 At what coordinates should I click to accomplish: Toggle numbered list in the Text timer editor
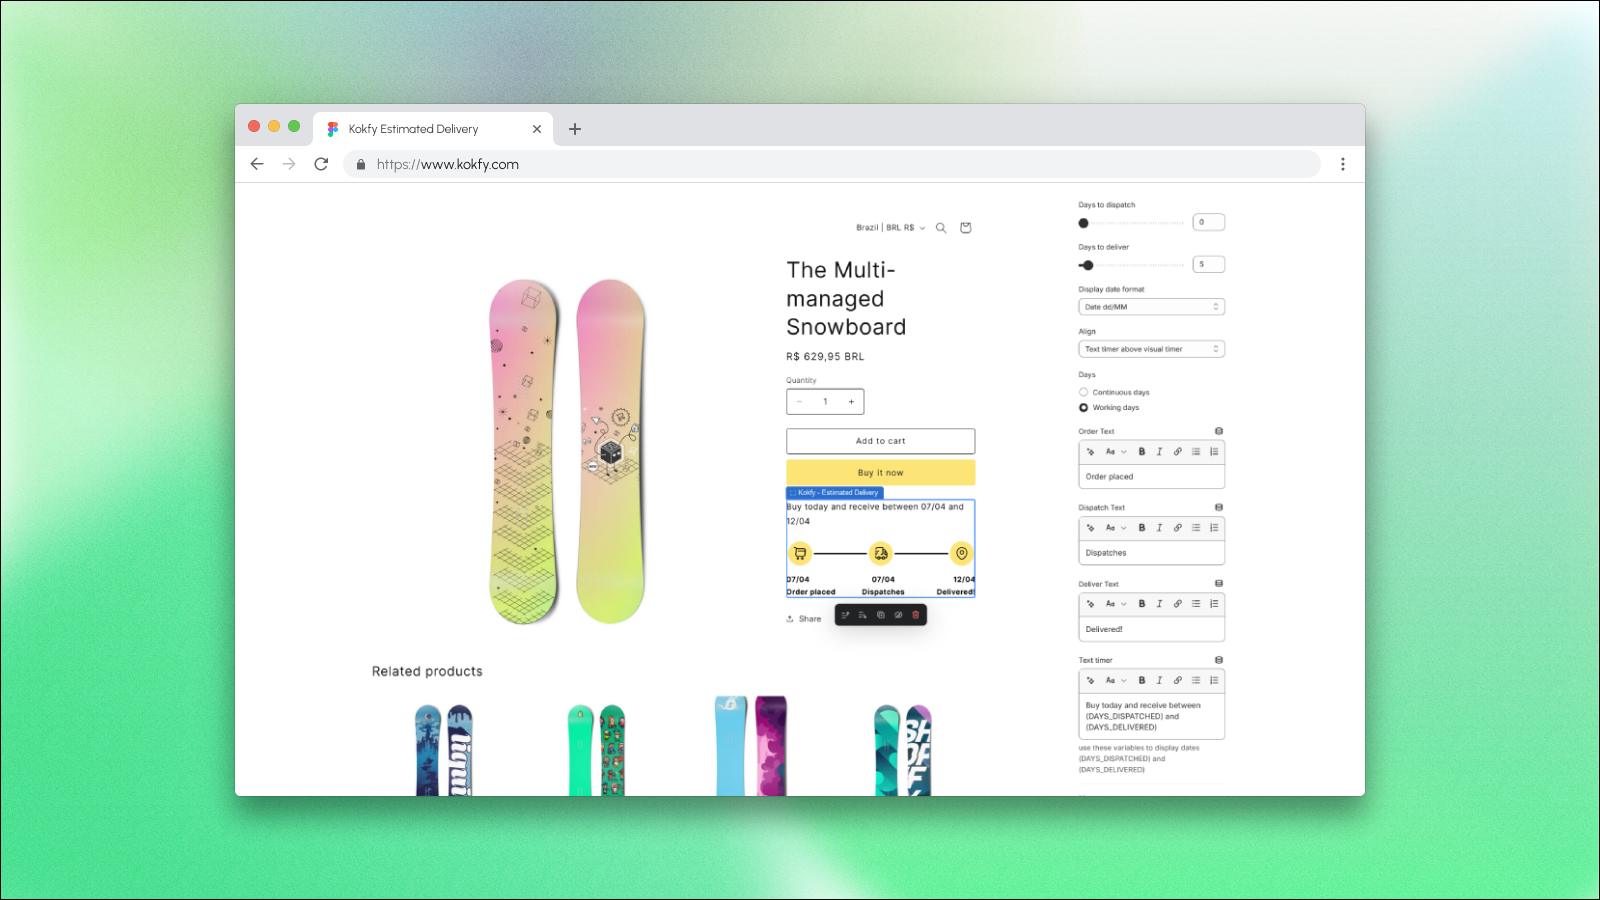tap(1214, 680)
